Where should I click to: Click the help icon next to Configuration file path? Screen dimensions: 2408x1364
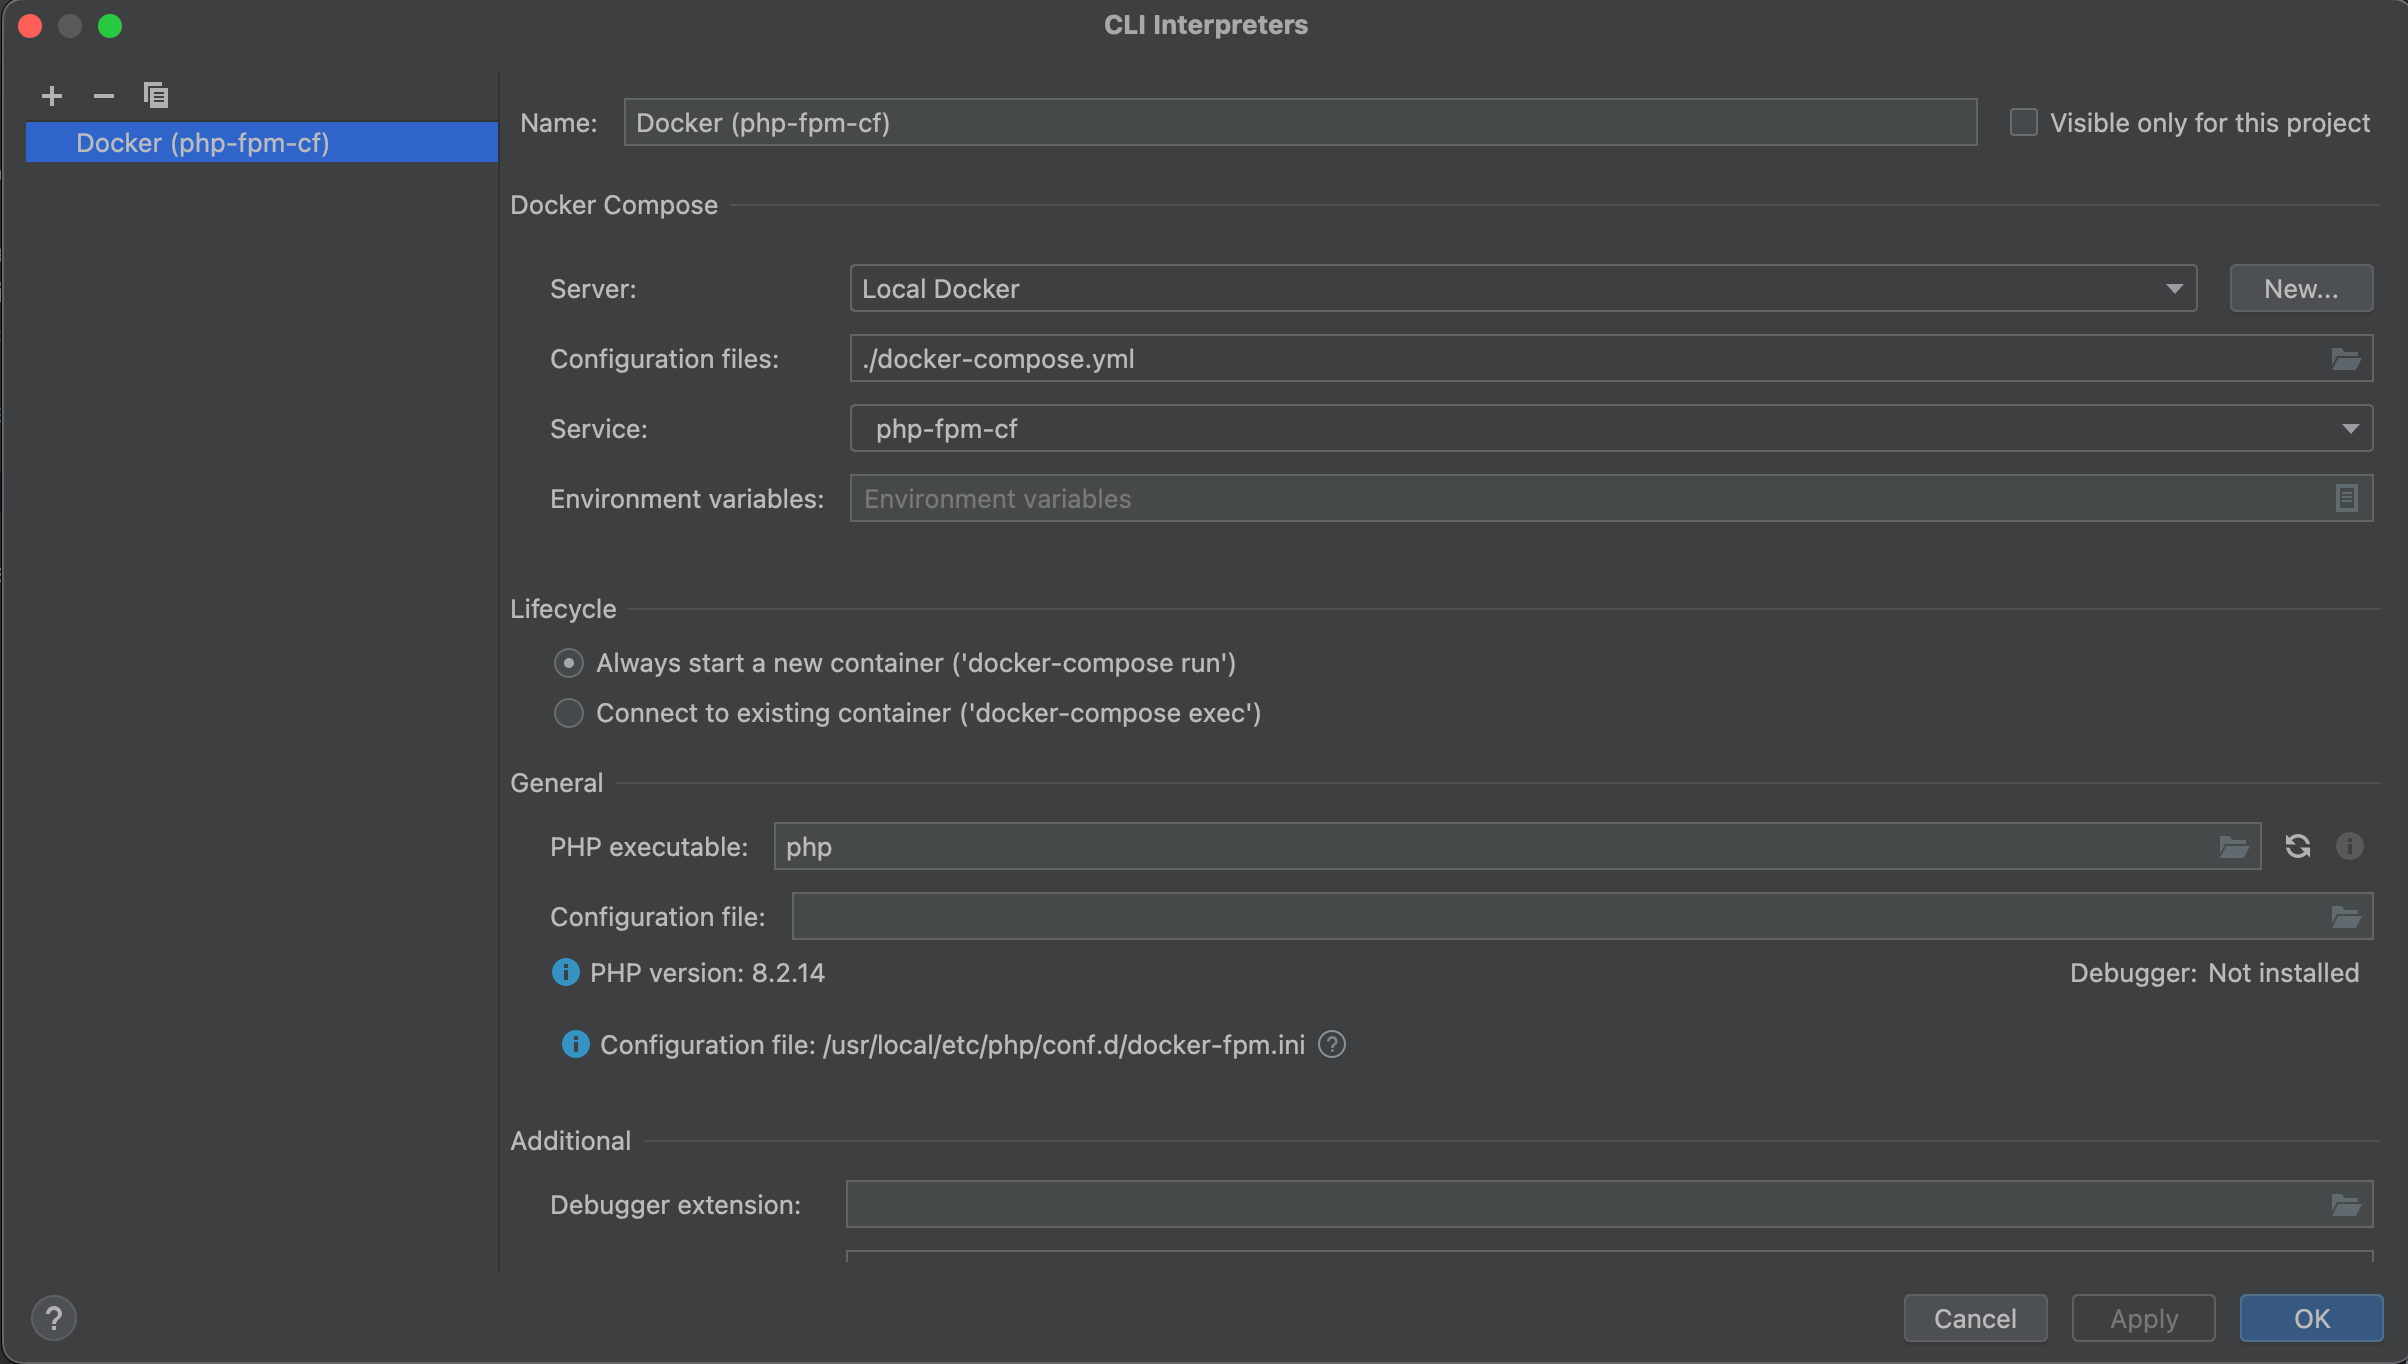point(1335,1043)
